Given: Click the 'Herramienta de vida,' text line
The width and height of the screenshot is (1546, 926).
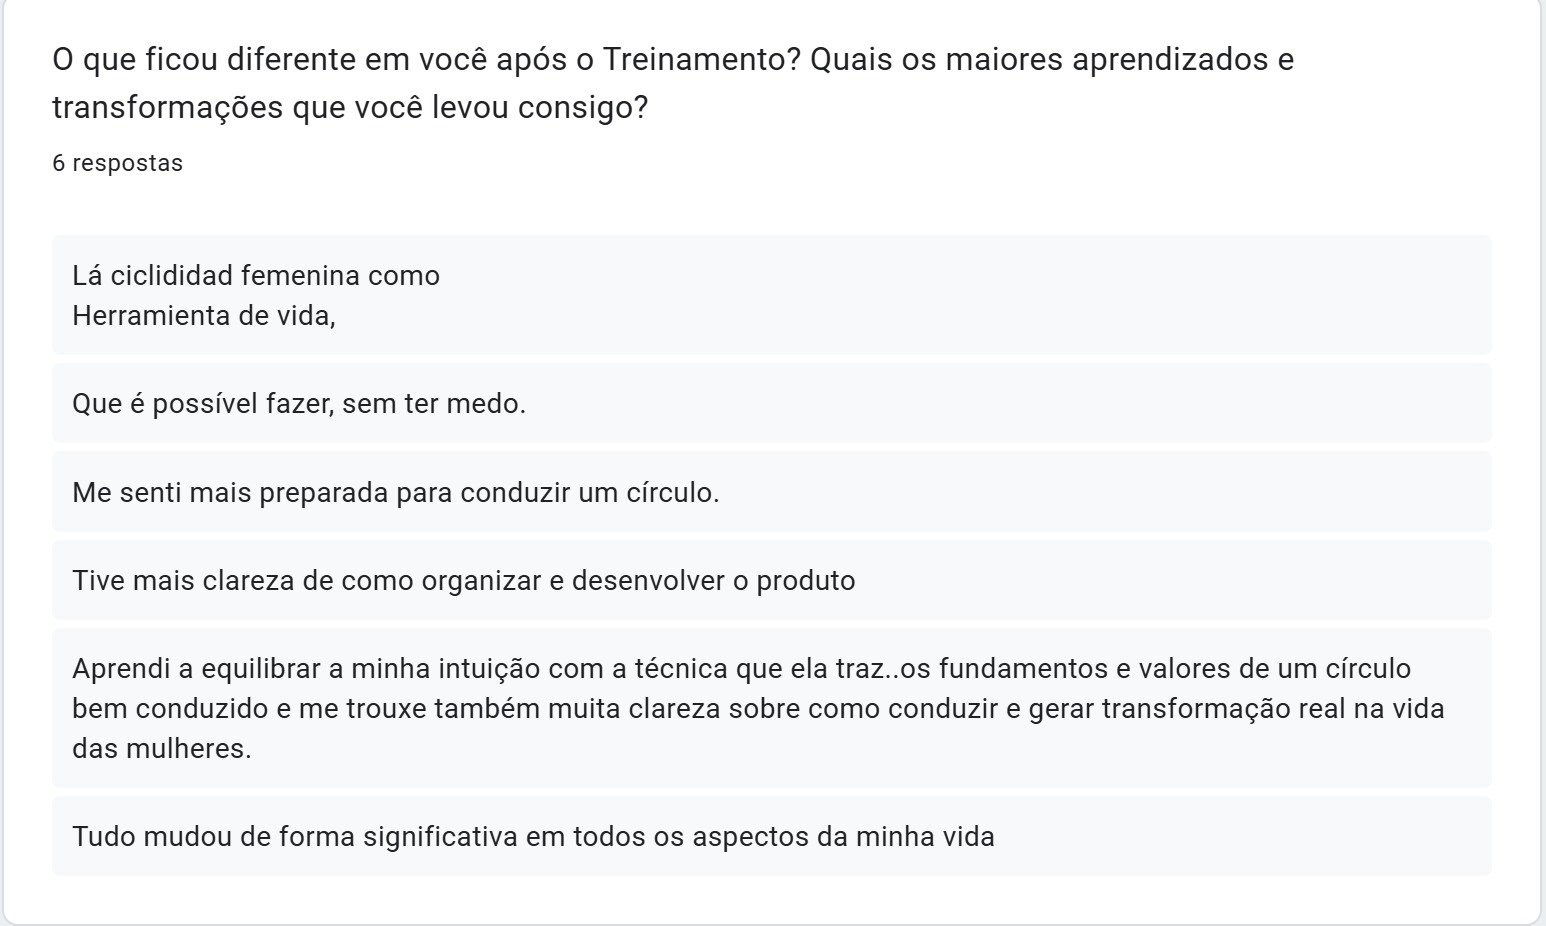Looking at the screenshot, I should coord(203,316).
